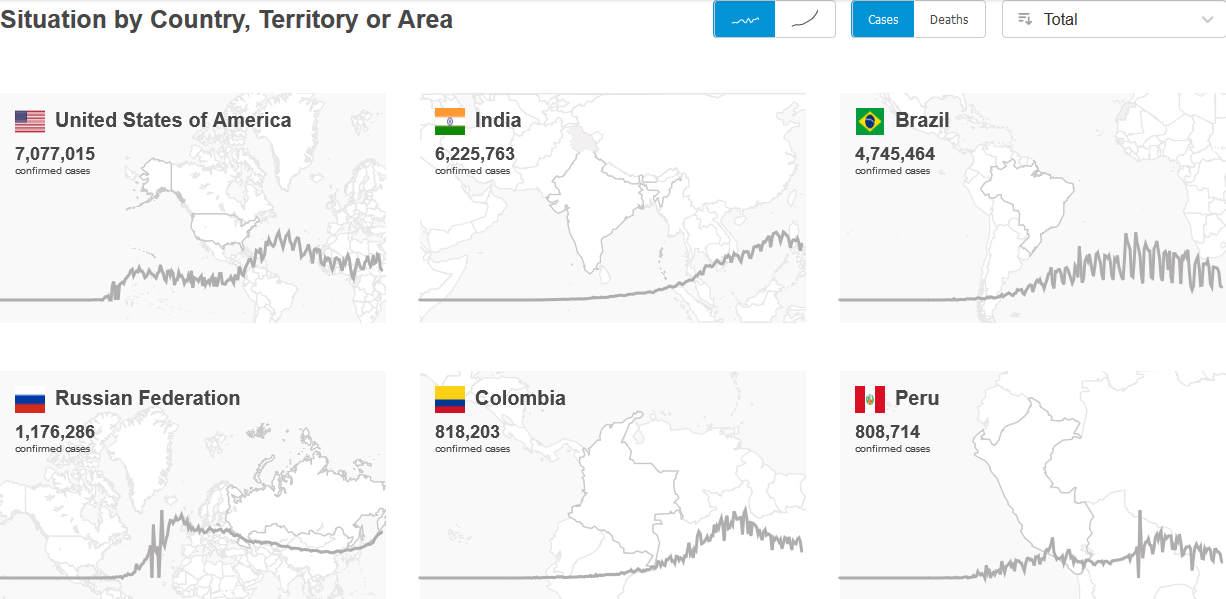Select the cumulative curve chart icon
Viewport: 1226px width, 599px height.
[805, 19]
